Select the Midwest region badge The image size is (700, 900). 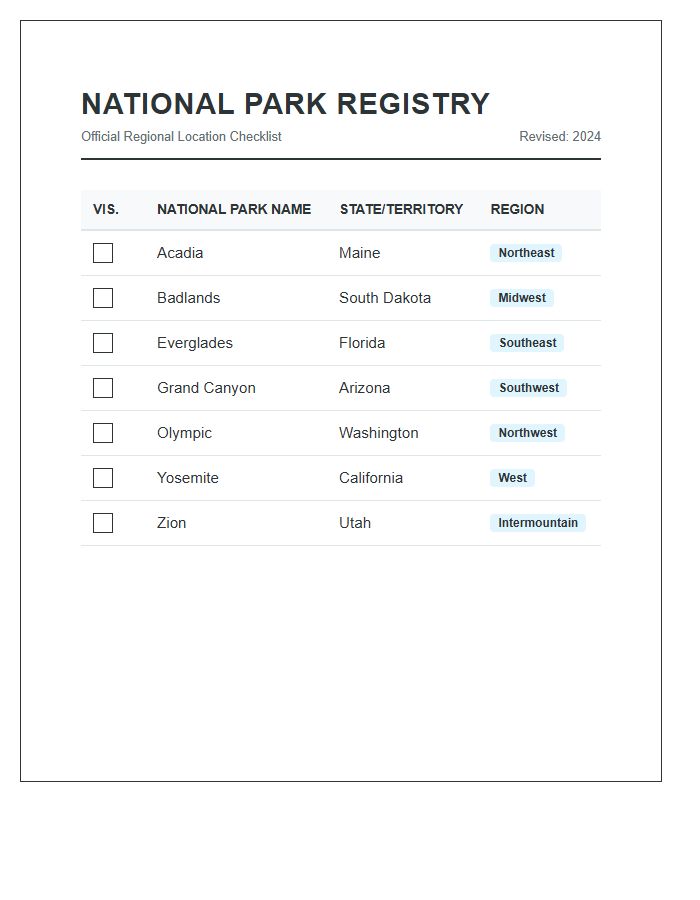522,298
